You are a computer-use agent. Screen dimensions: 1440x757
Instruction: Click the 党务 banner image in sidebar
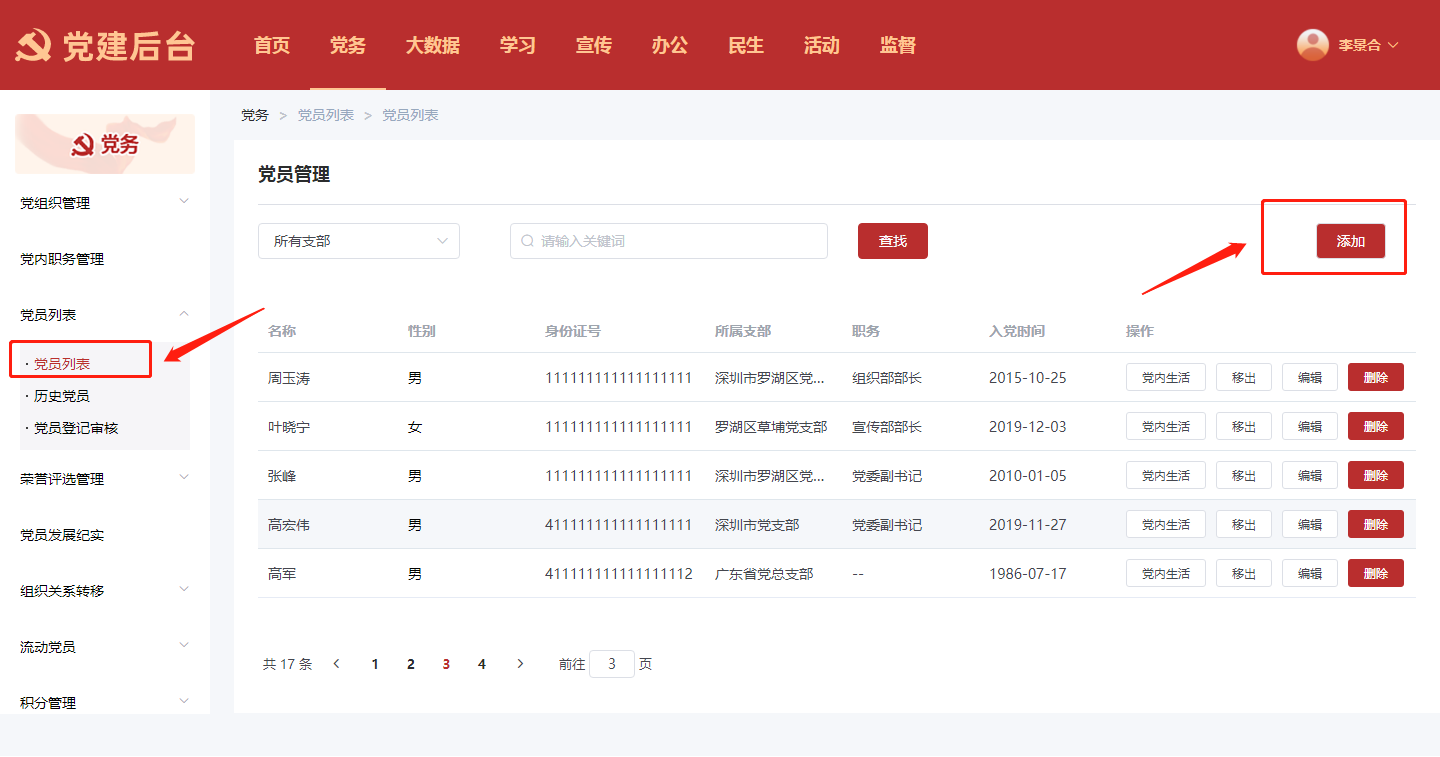[105, 144]
